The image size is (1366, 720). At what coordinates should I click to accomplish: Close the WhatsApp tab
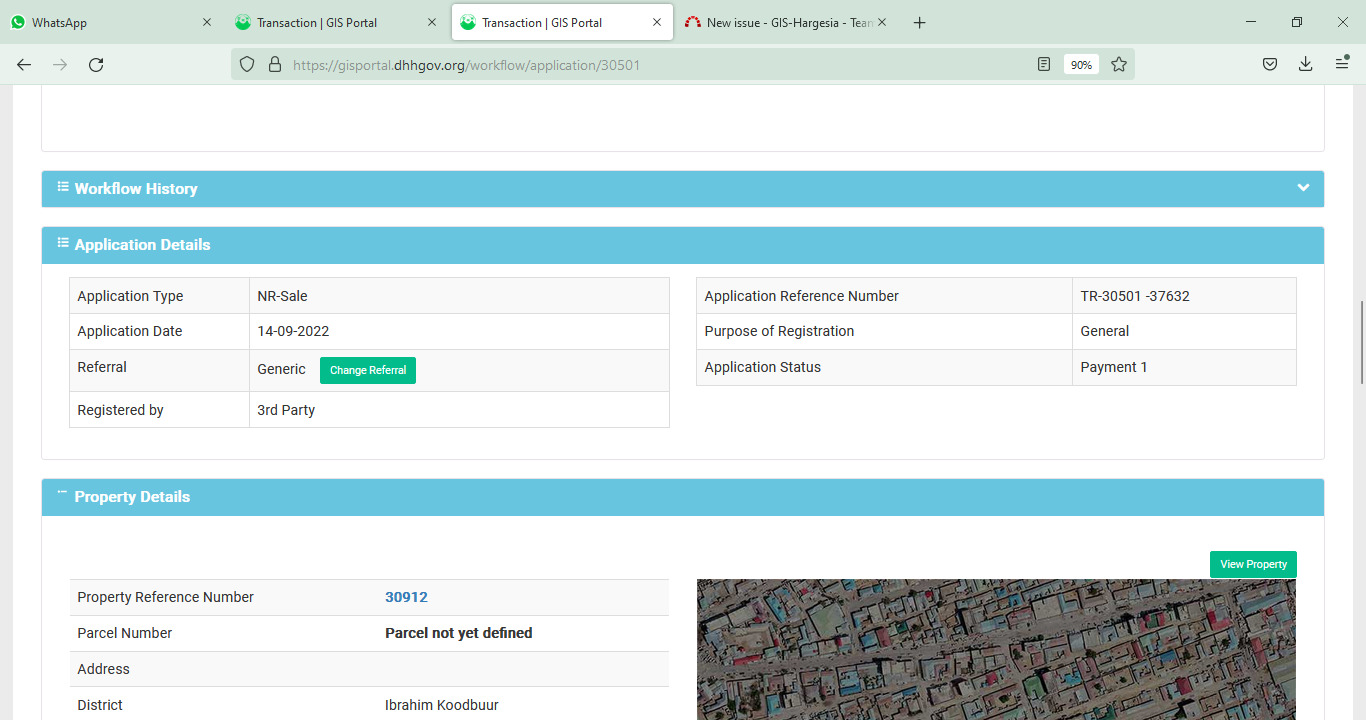[207, 22]
